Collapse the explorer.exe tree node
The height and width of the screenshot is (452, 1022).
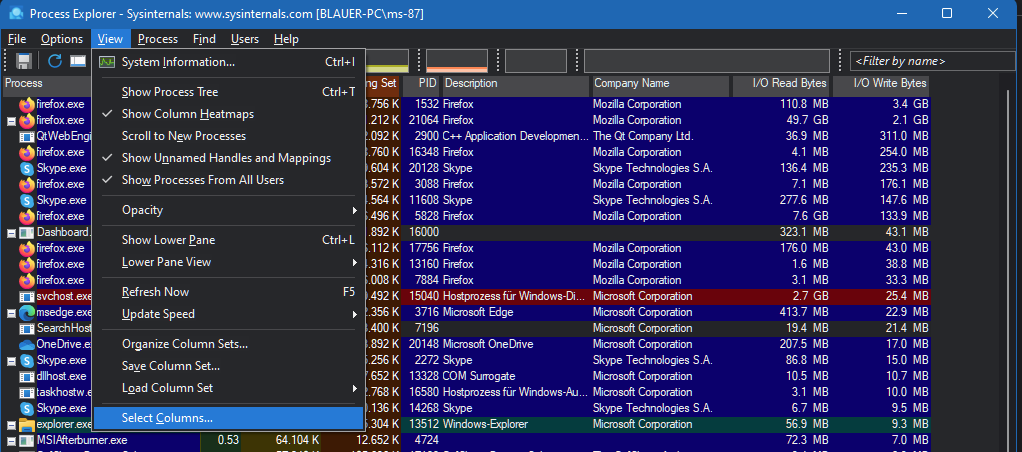point(11,425)
